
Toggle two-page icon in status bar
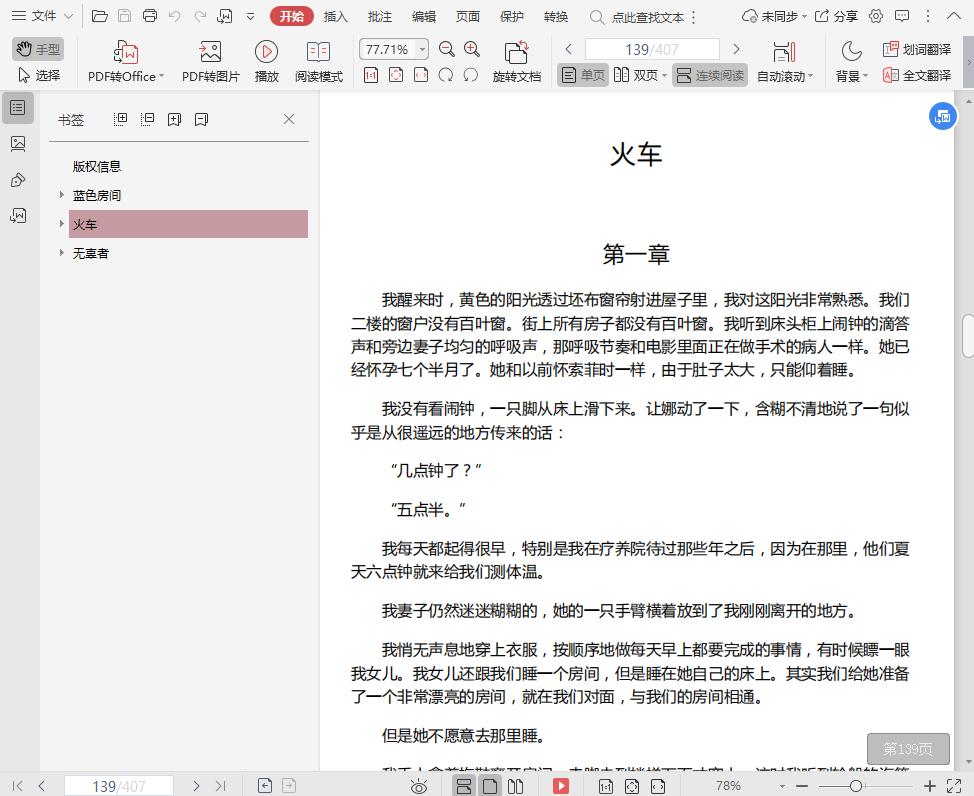coord(515,787)
